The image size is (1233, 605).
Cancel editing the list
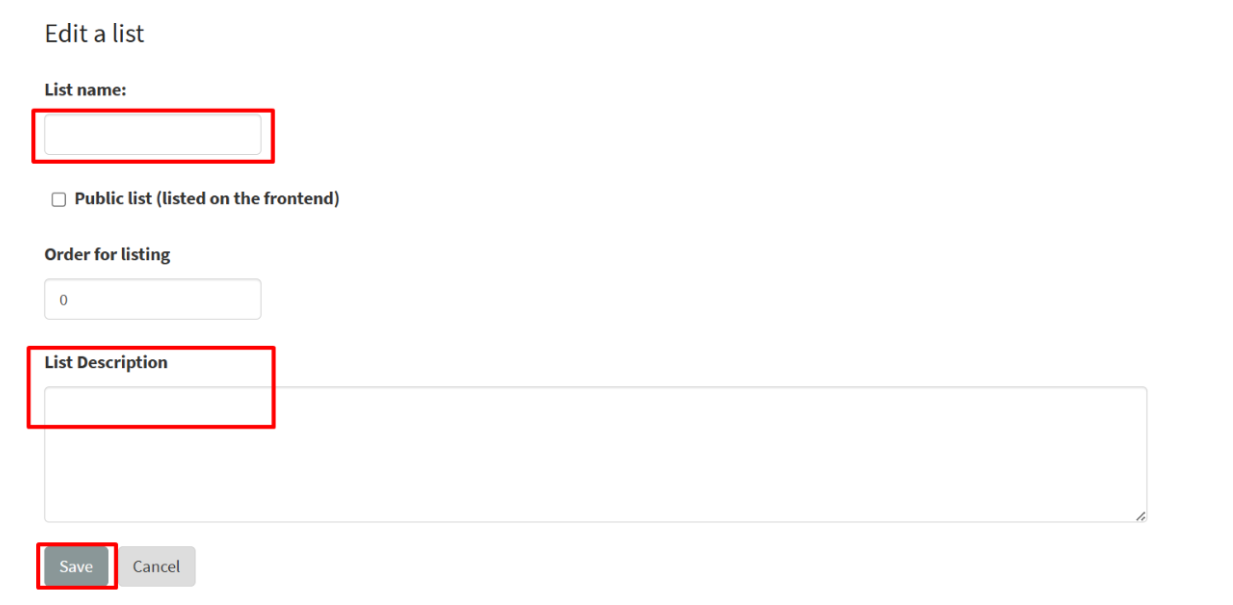coord(156,567)
